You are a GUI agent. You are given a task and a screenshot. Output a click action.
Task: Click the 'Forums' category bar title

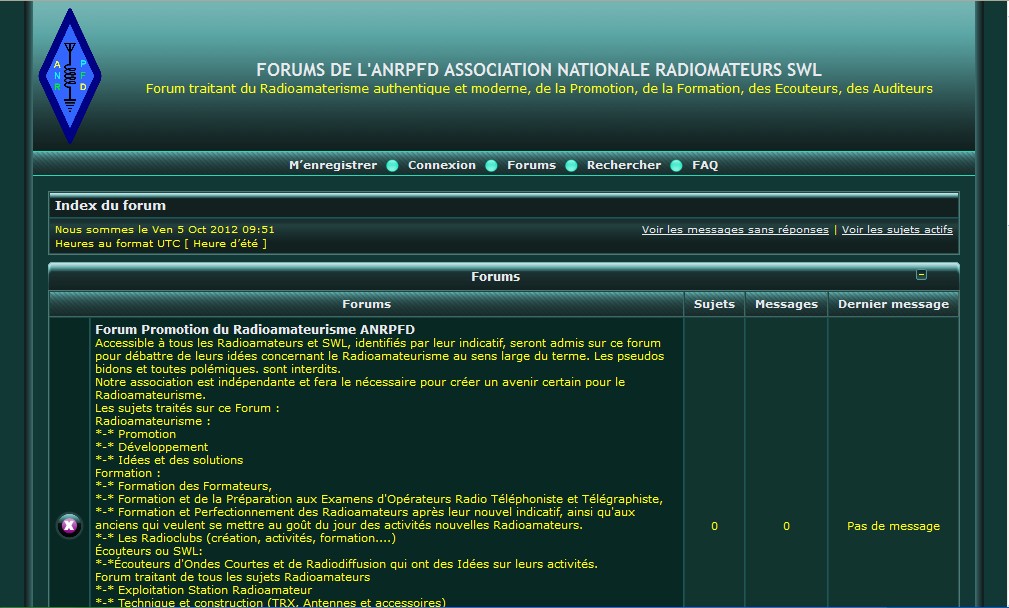[495, 277]
